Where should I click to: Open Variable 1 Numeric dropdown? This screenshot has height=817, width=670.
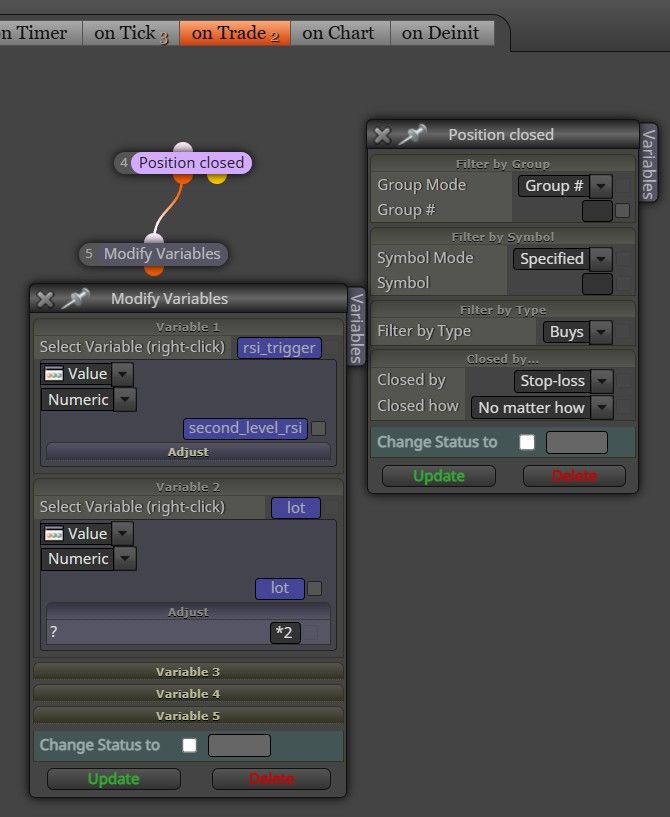(89, 400)
